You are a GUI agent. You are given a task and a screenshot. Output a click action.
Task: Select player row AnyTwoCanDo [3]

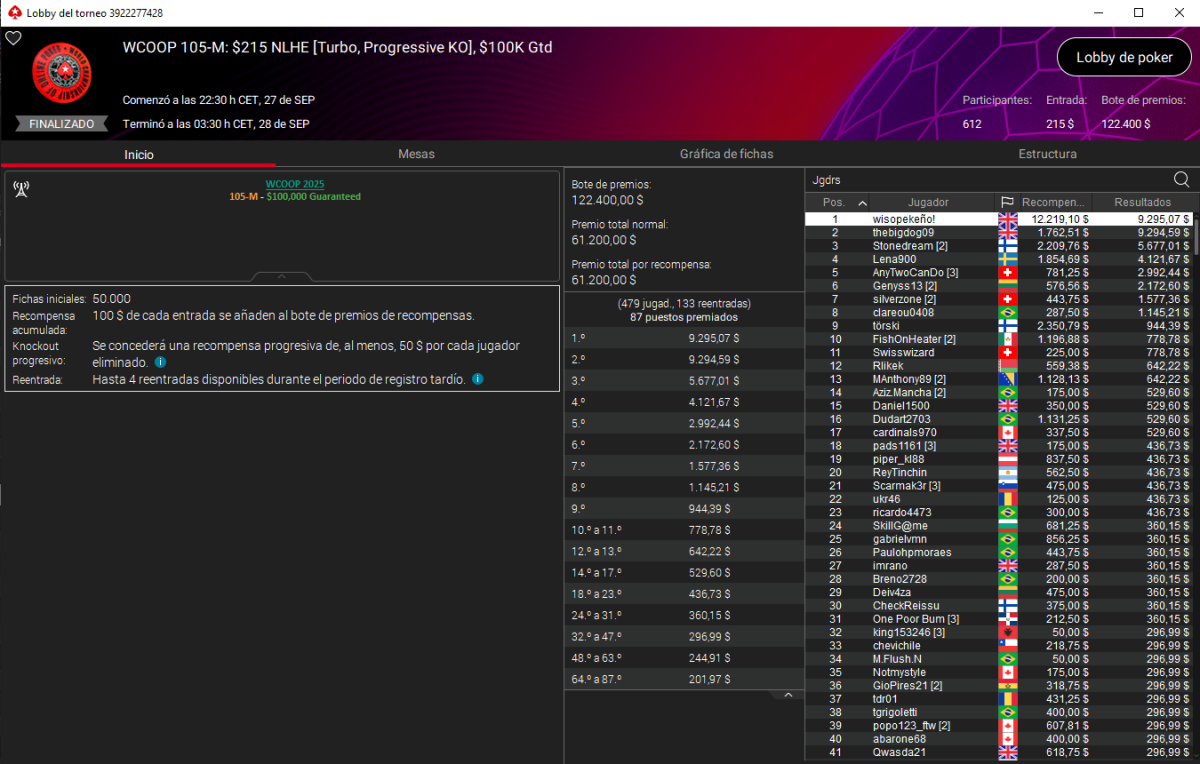[x=999, y=272]
